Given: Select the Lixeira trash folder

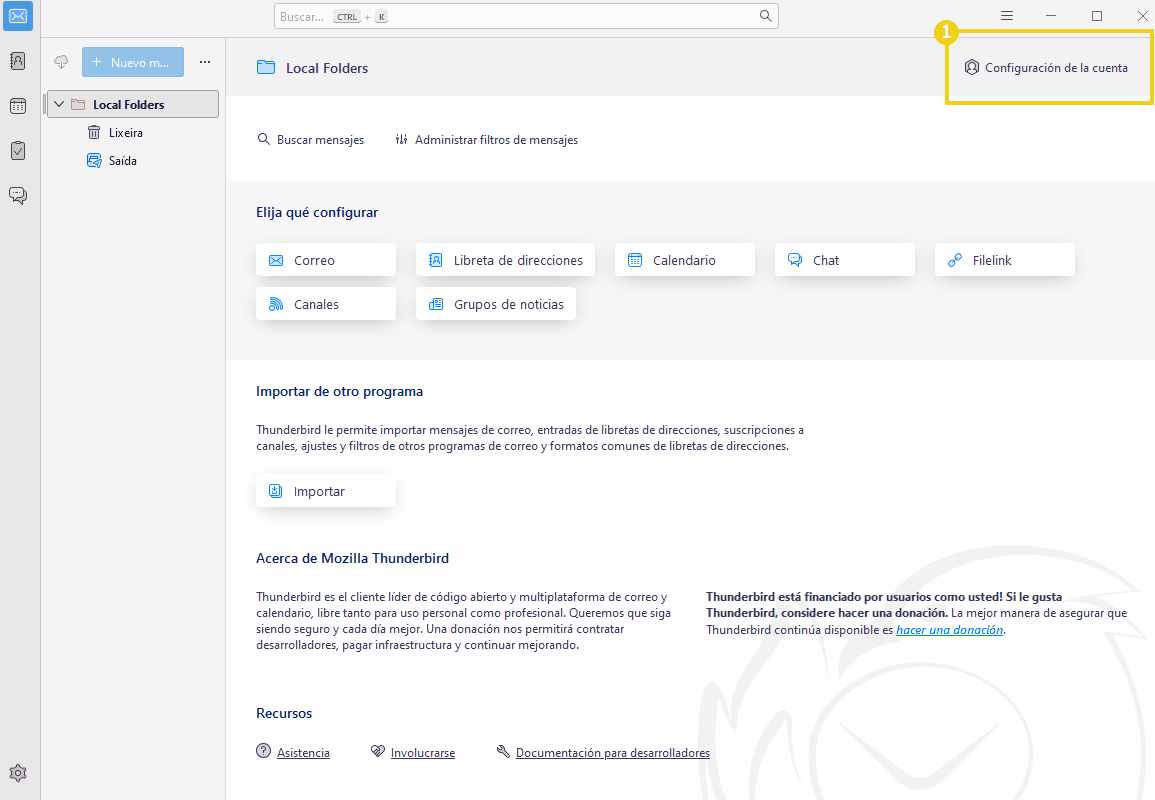Looking at the screenshot, I should (x=125, y=132).
